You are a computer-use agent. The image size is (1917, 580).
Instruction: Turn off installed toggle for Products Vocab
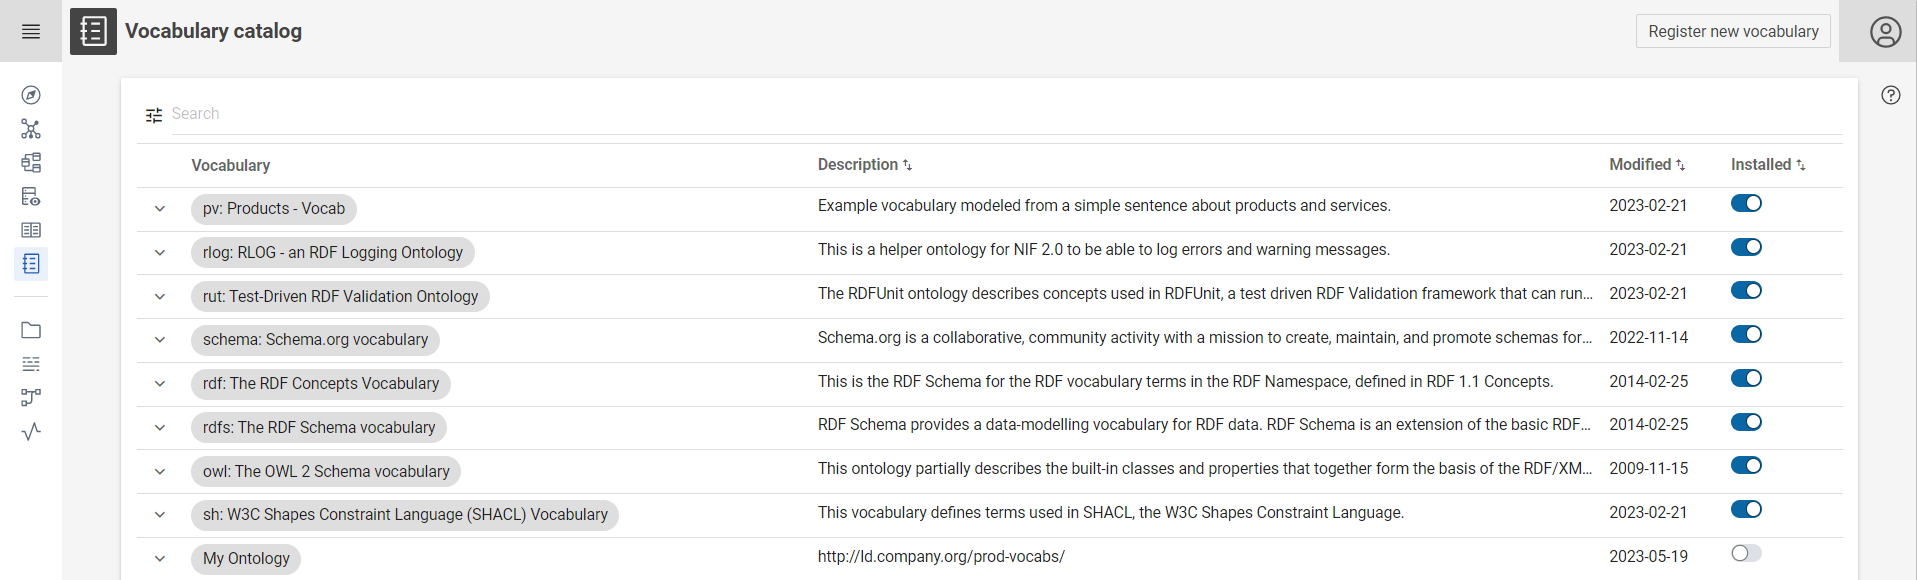coord(1746,204)
